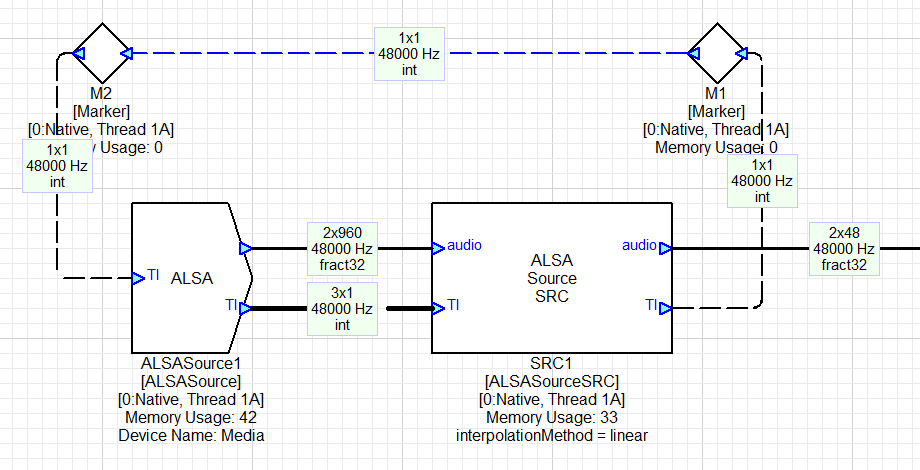Click ALSA block's audio output pin
Image resolution: width=920 pixels, height=470 pixels.
tap(246, 249)
